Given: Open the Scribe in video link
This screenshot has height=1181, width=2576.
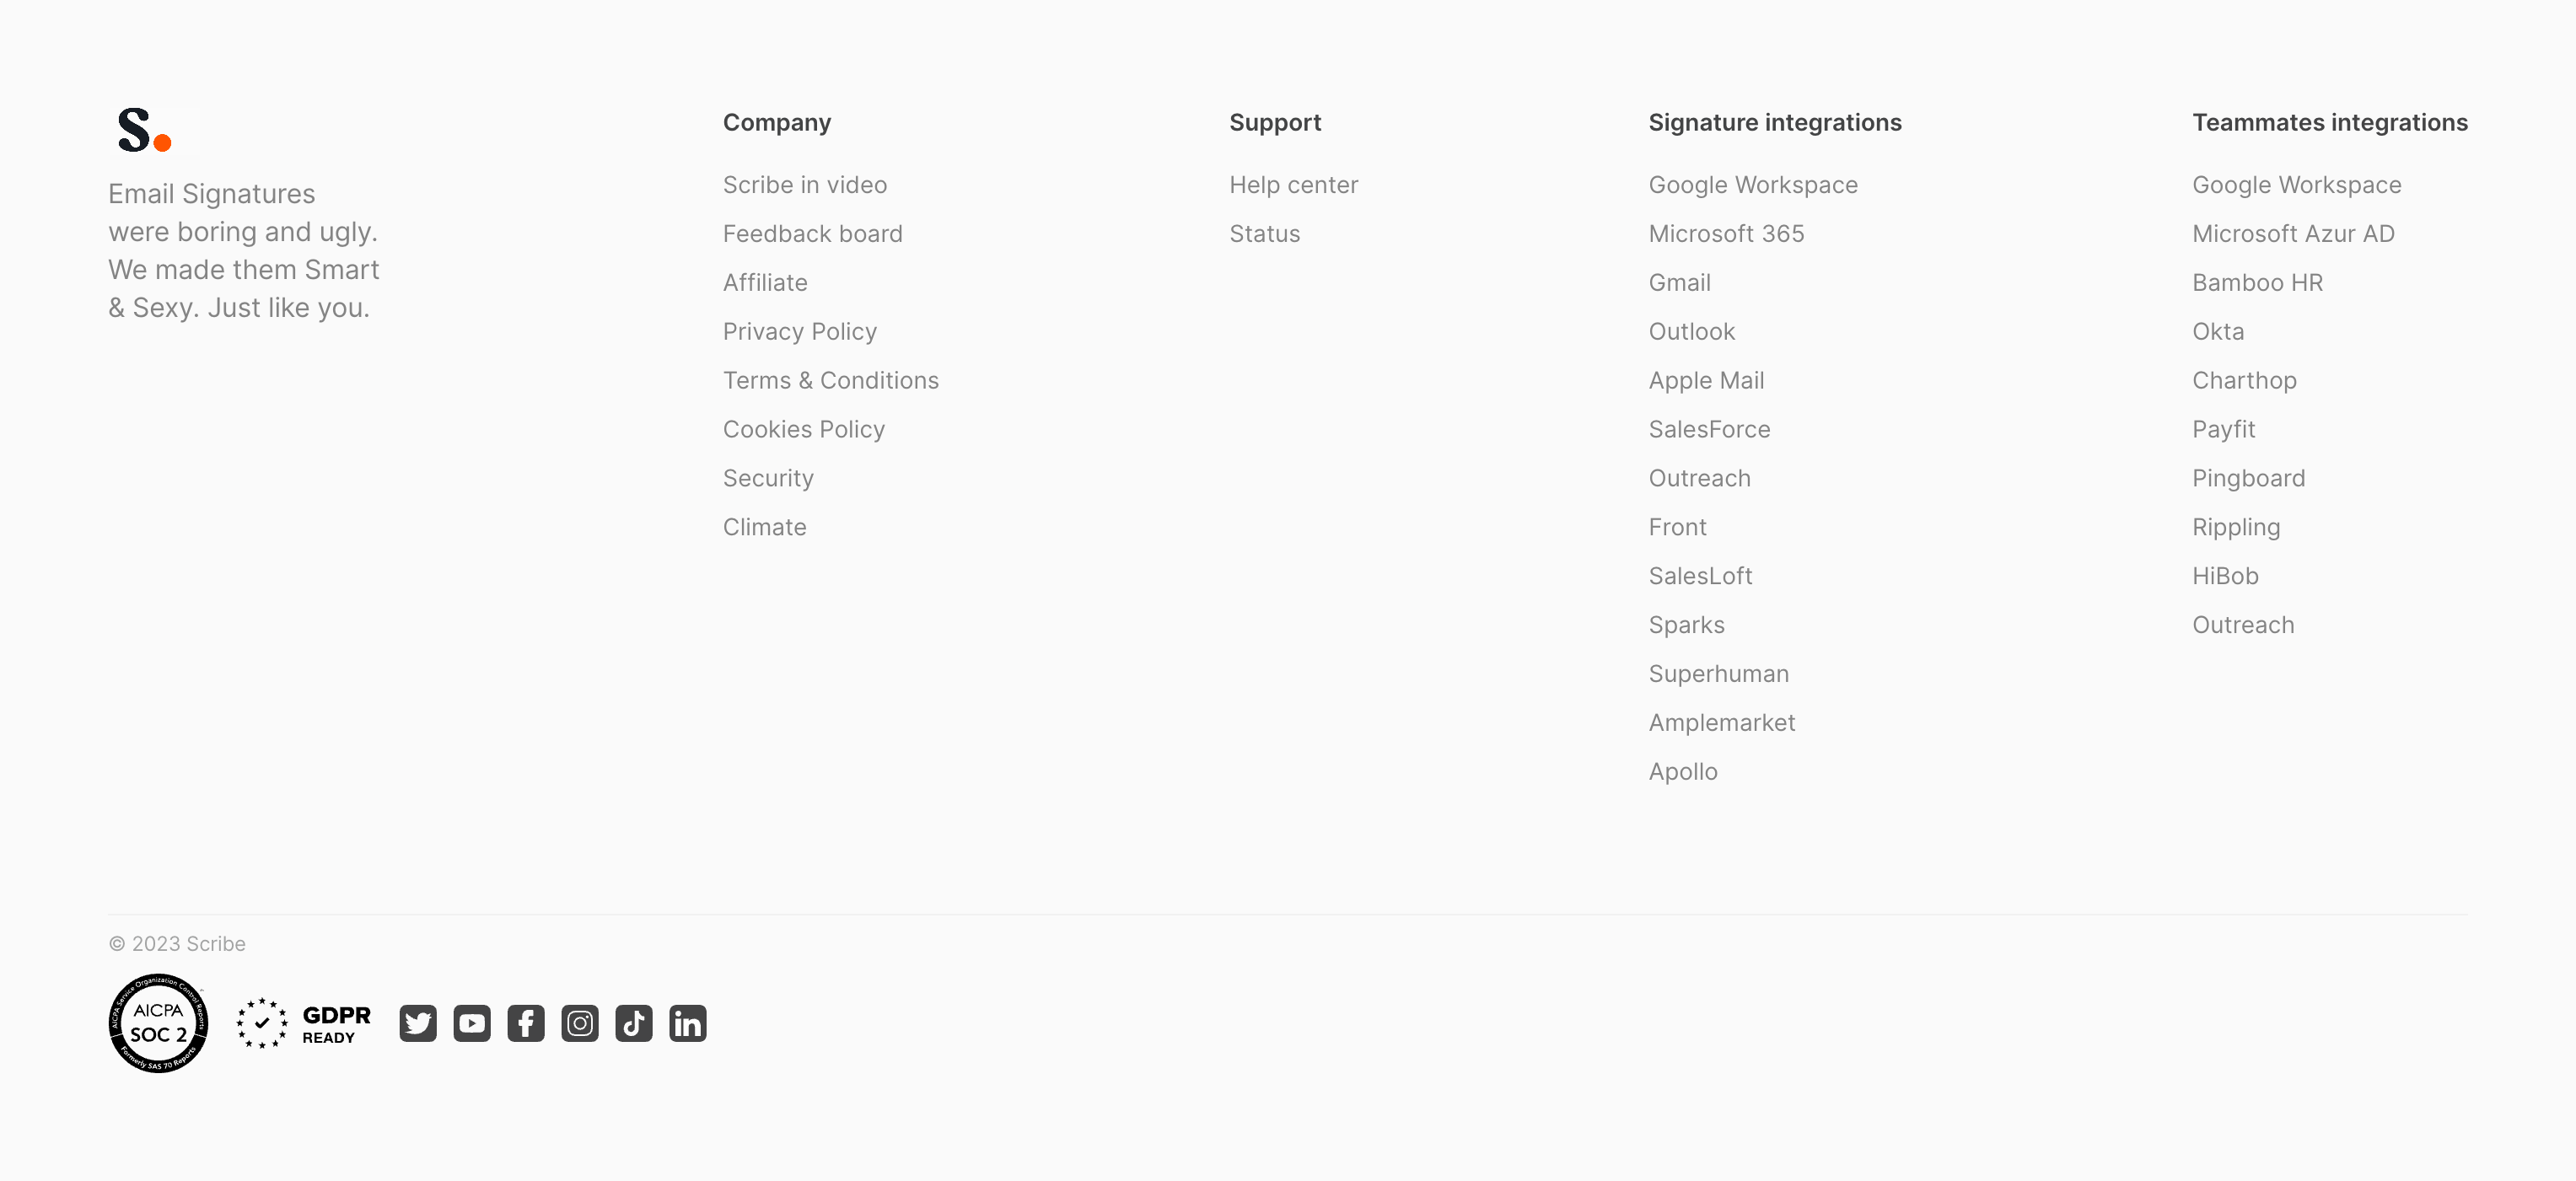Looking at the screenshot, I should pyautogui.click(x=805, y=185).
